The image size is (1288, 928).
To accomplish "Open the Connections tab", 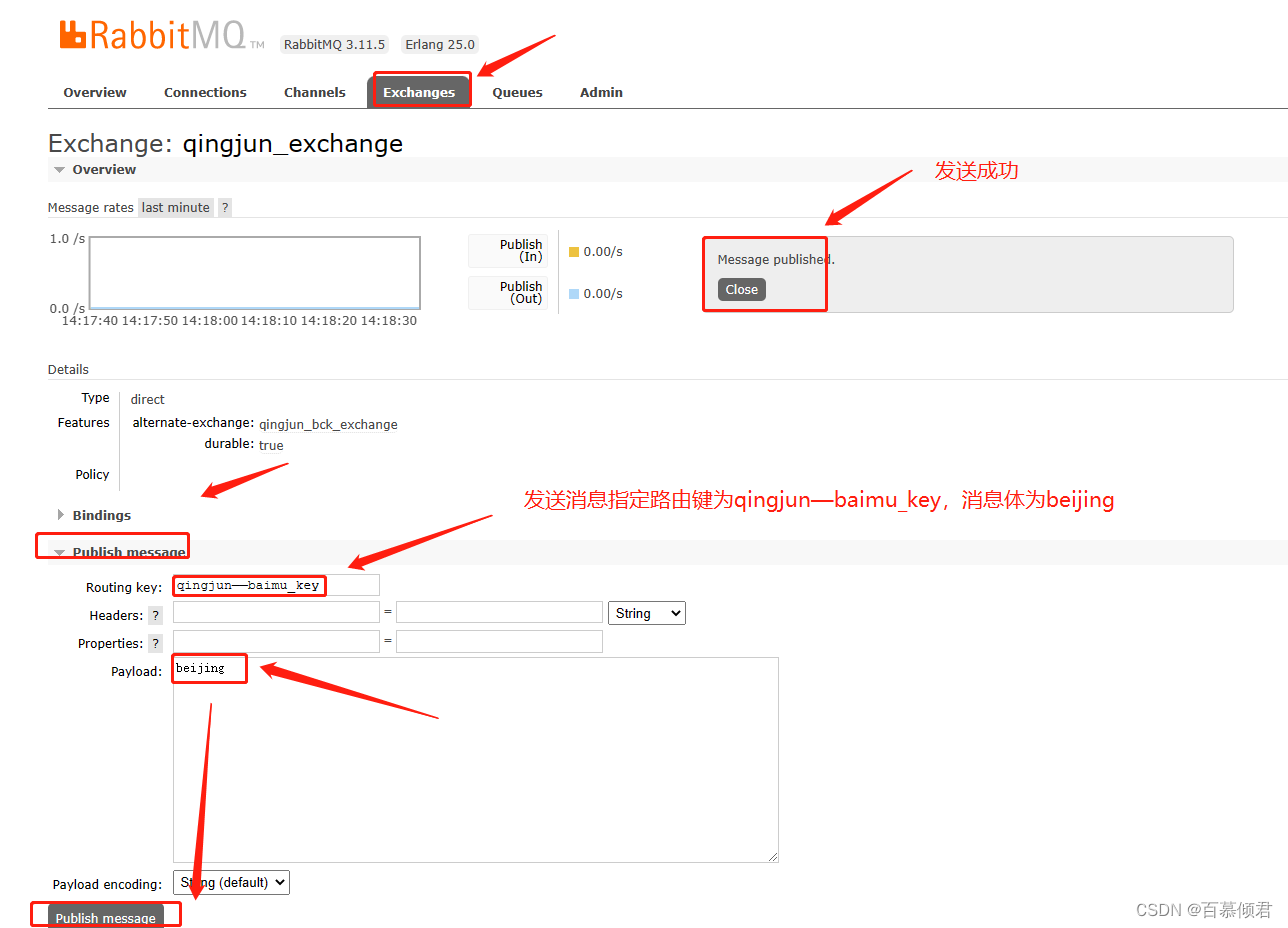I will tap(205, 92).
